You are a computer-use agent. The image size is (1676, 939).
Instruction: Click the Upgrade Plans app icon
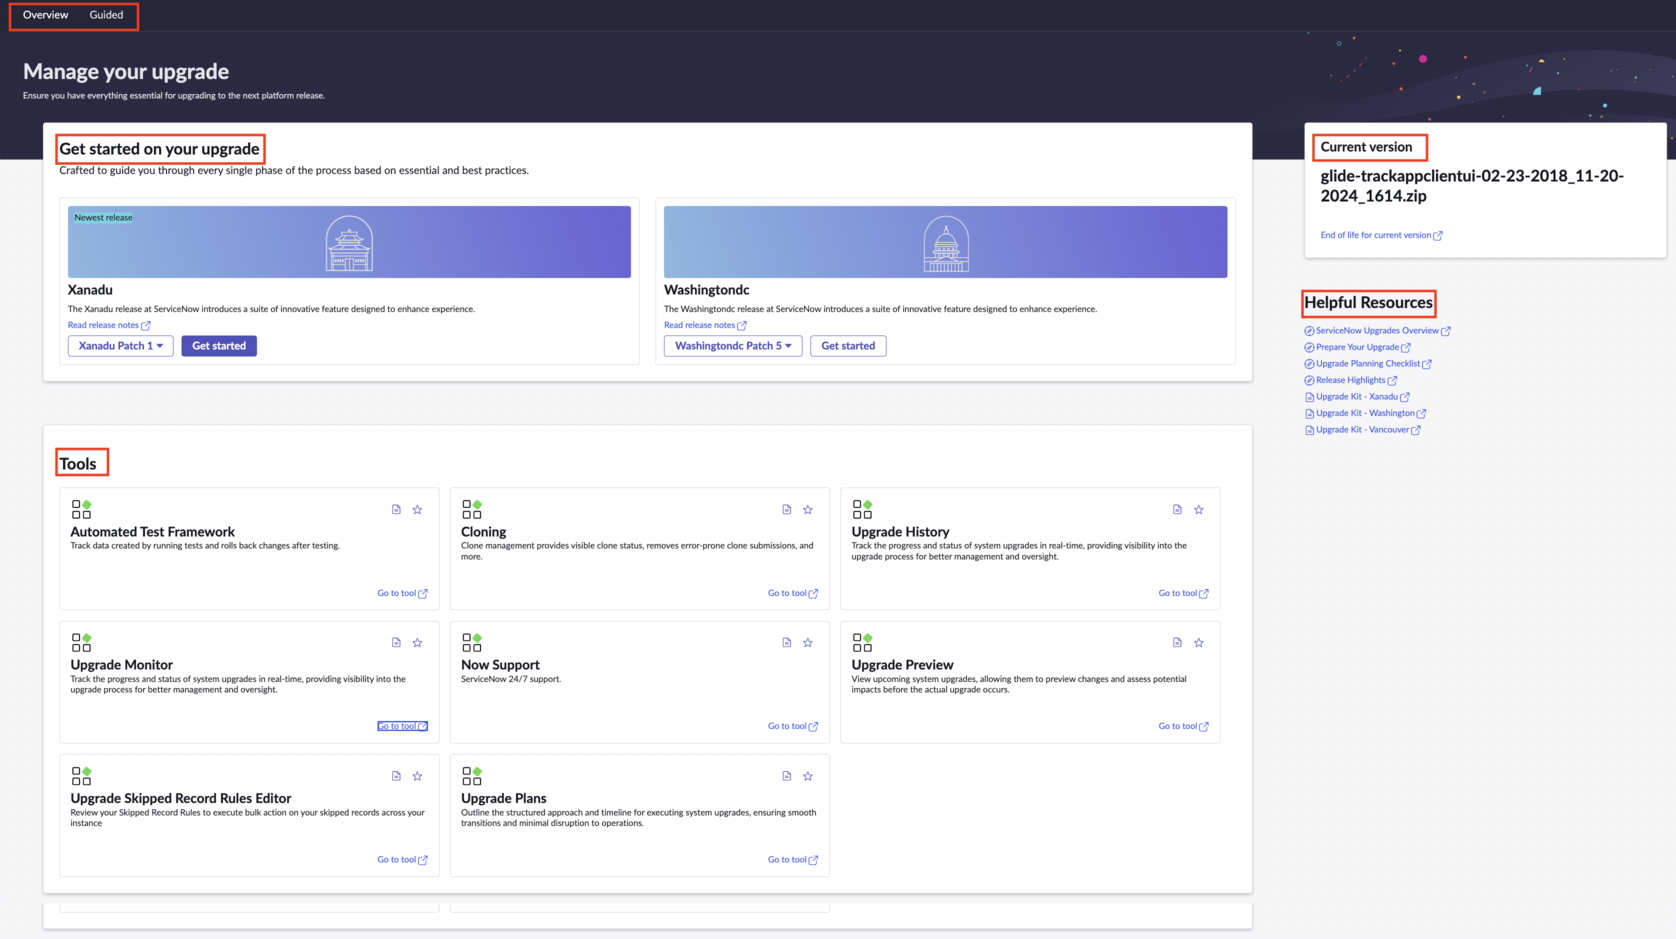point(472,775)
